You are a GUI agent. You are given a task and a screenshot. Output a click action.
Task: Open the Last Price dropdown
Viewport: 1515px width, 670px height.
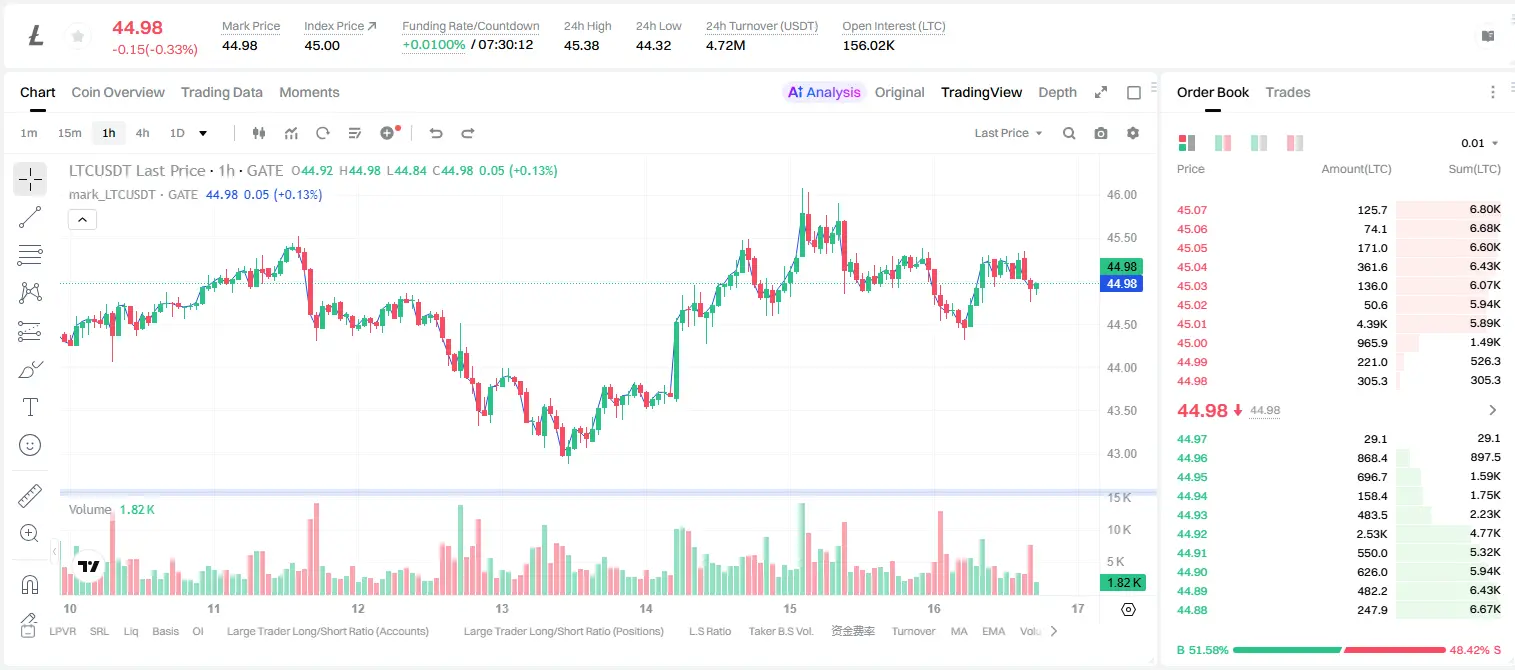coord(1008,133)
